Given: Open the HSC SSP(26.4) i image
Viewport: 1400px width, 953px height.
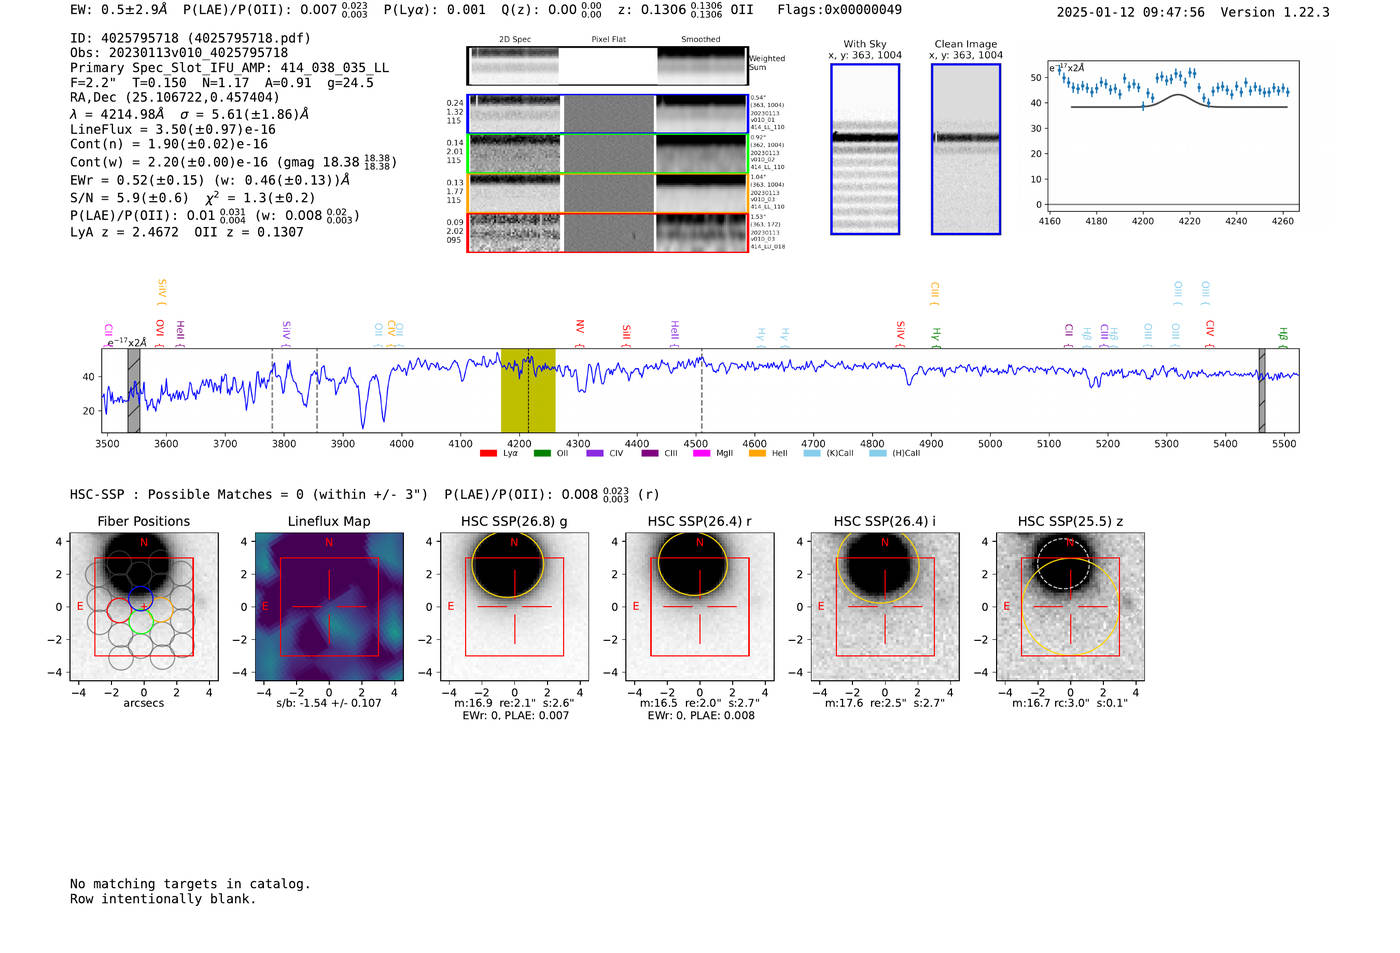Looking at the screenshot, I should point(885,607).
